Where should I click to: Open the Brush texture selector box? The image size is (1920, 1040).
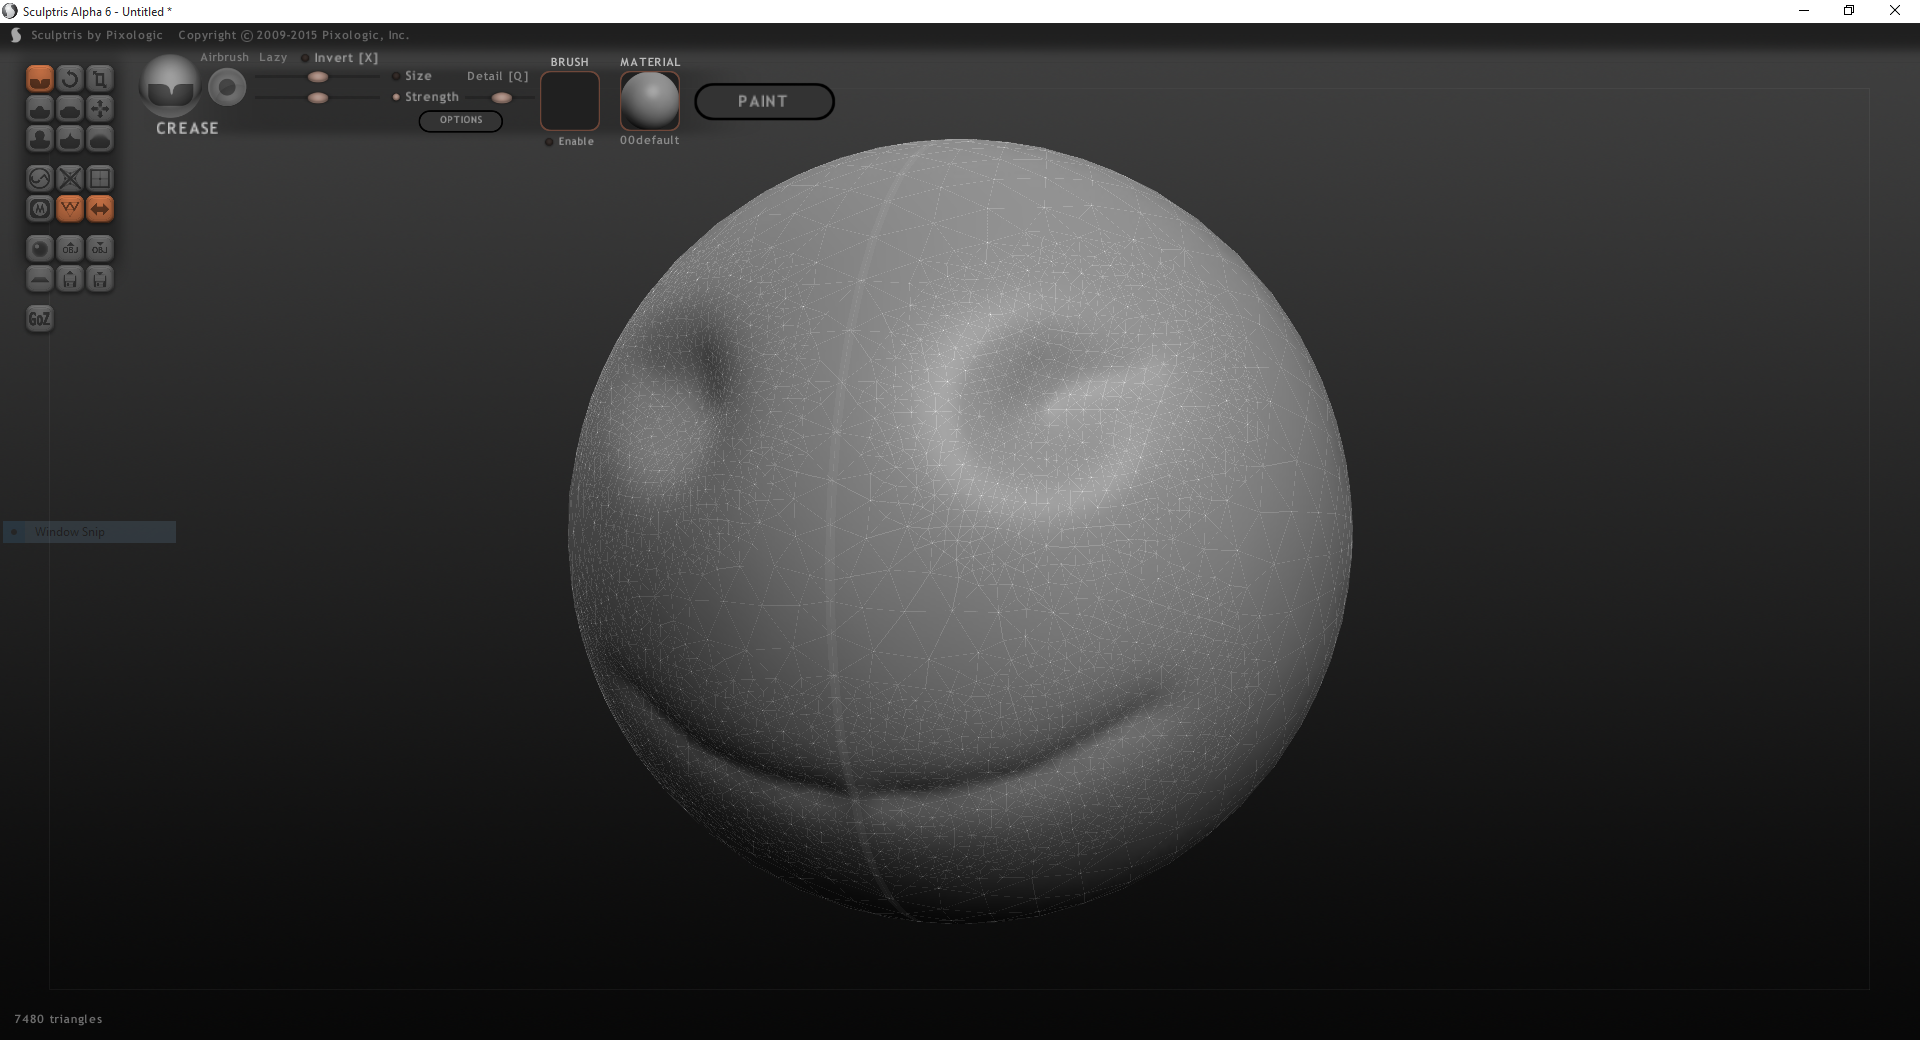(x=570, y=101)
